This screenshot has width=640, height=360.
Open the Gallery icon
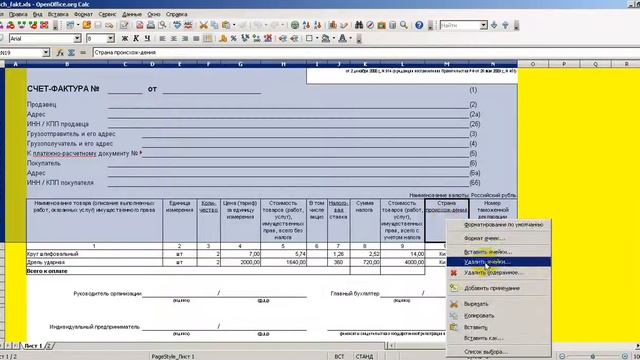pyautogui.click(x=381, y=25)
